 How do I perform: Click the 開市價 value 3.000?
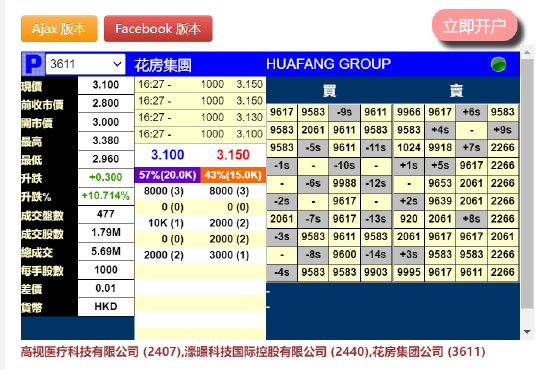pos(106,122)
